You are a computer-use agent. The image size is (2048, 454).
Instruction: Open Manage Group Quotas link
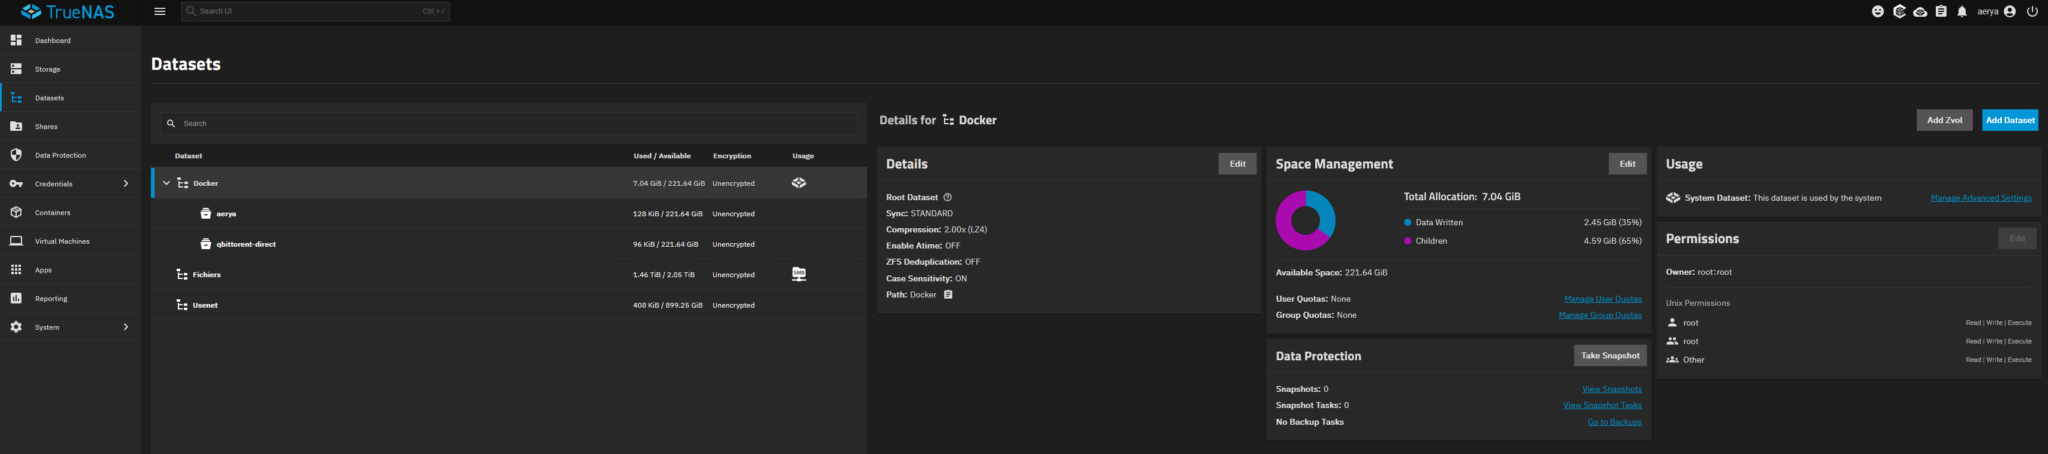[1600, 315]
